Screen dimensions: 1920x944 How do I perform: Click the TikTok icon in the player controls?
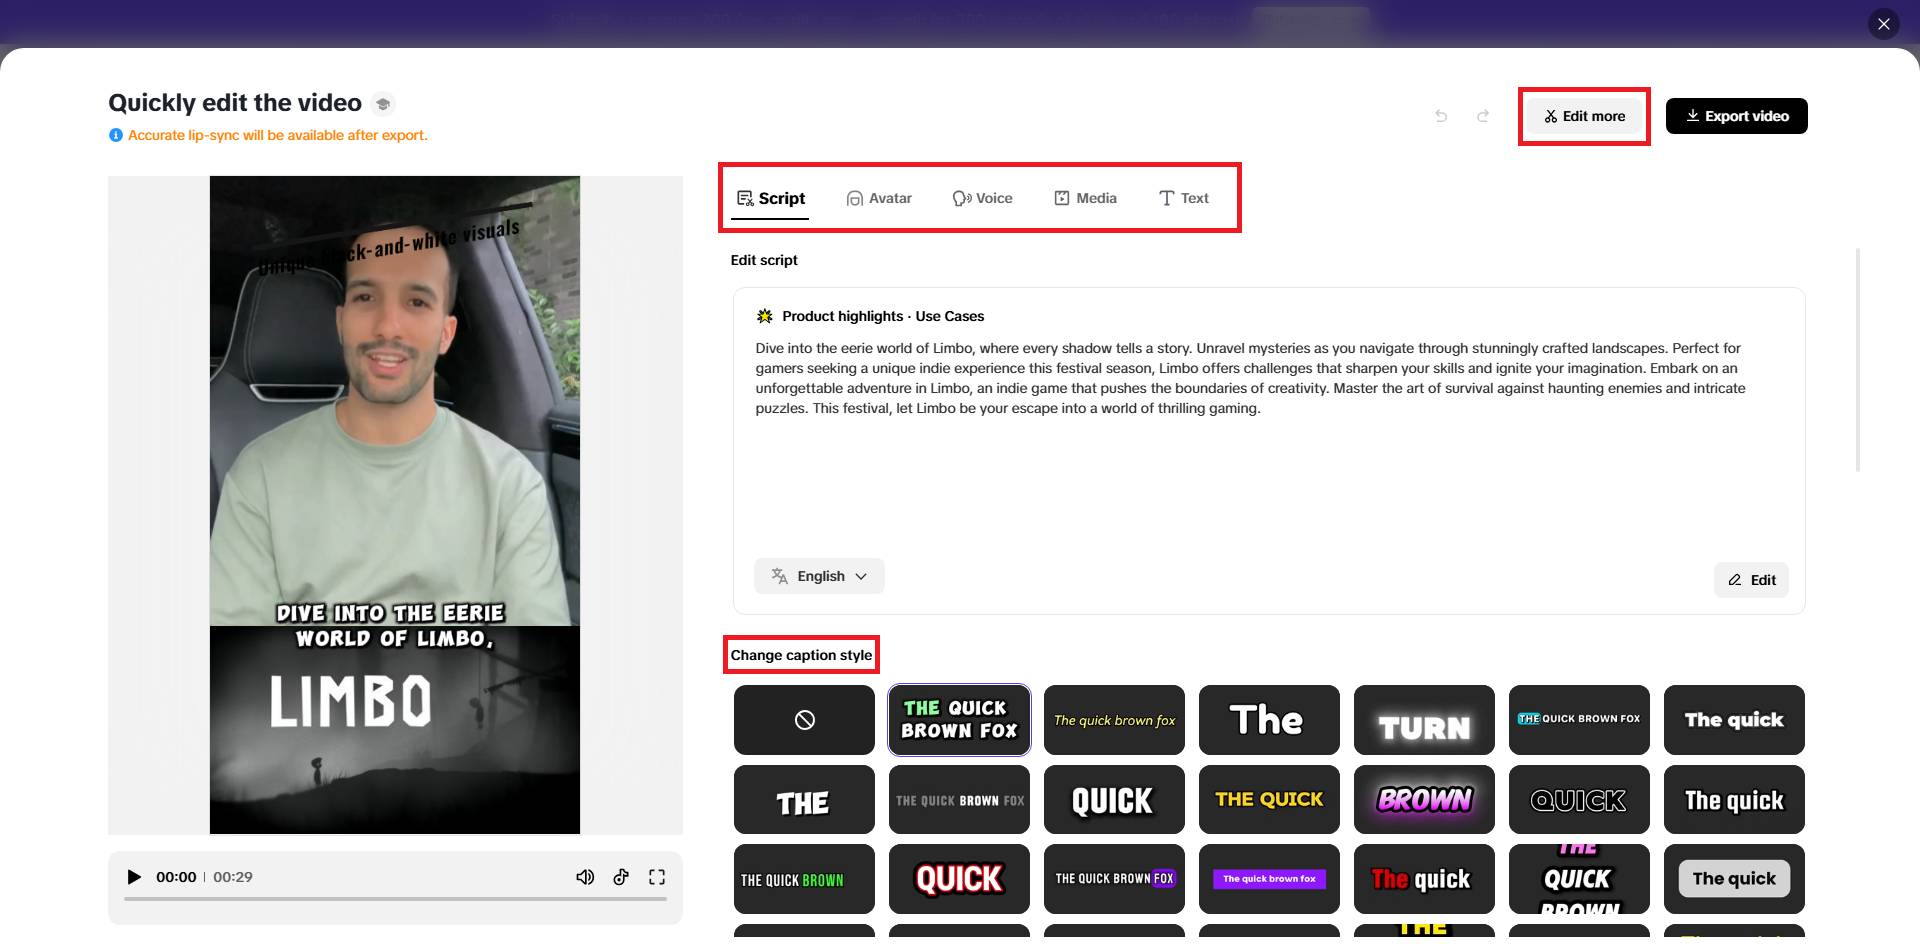tap(621, 876)
